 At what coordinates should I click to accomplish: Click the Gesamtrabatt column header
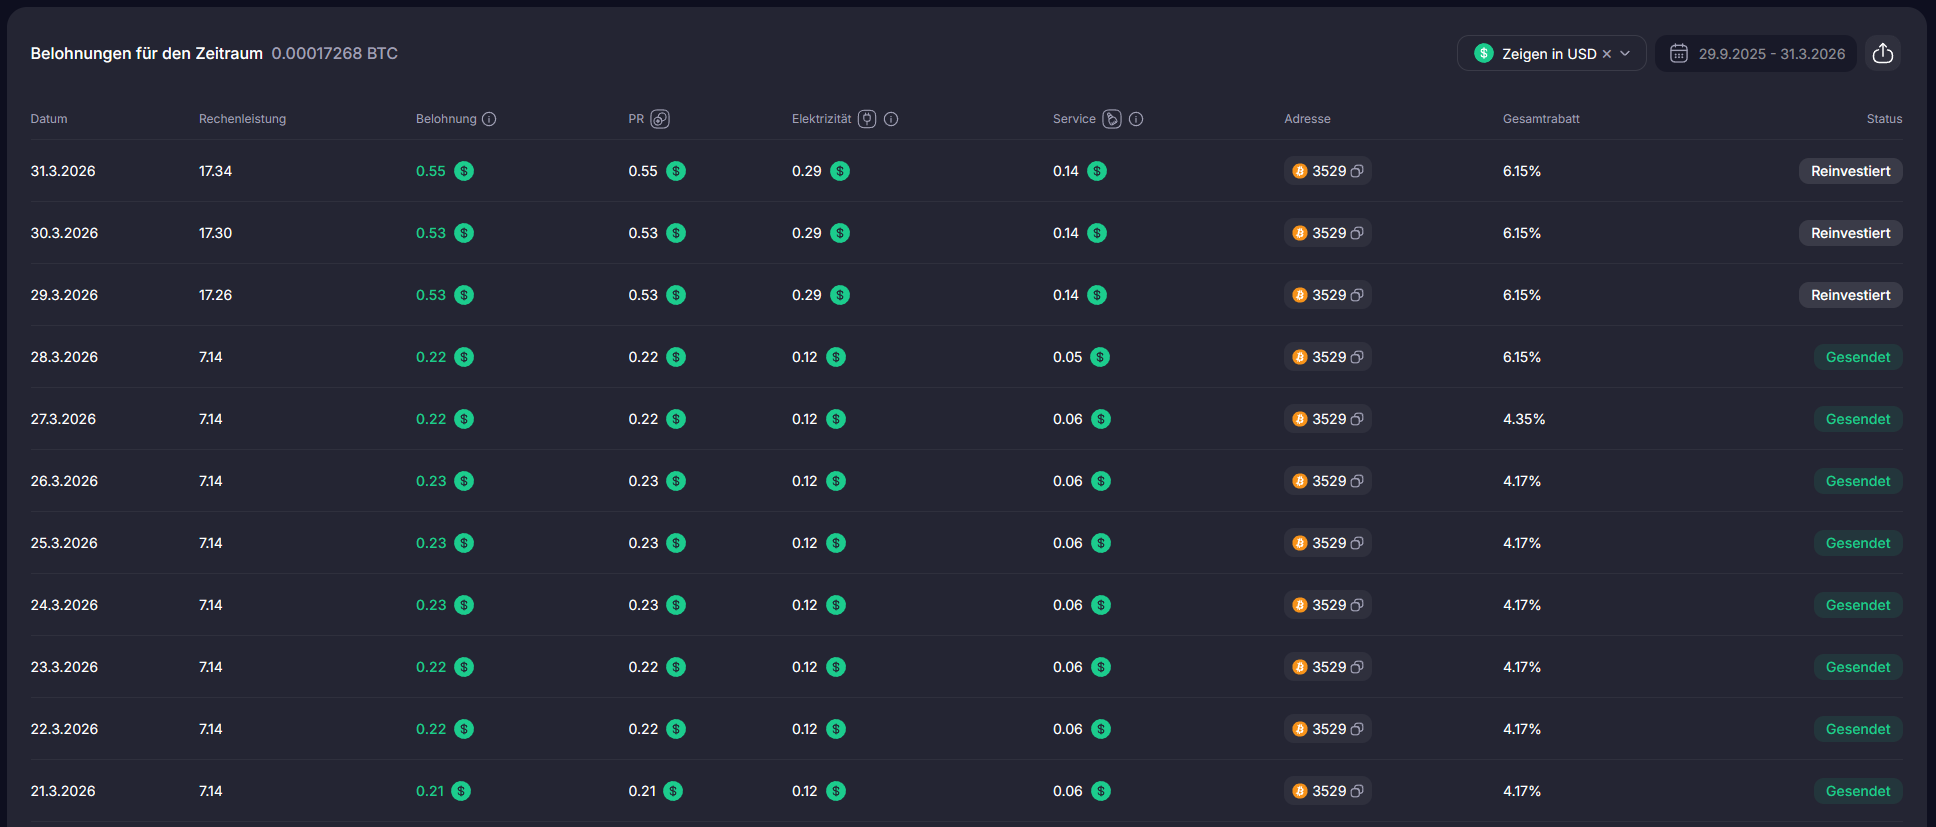pyautogui.click(x=1541, y=119)
